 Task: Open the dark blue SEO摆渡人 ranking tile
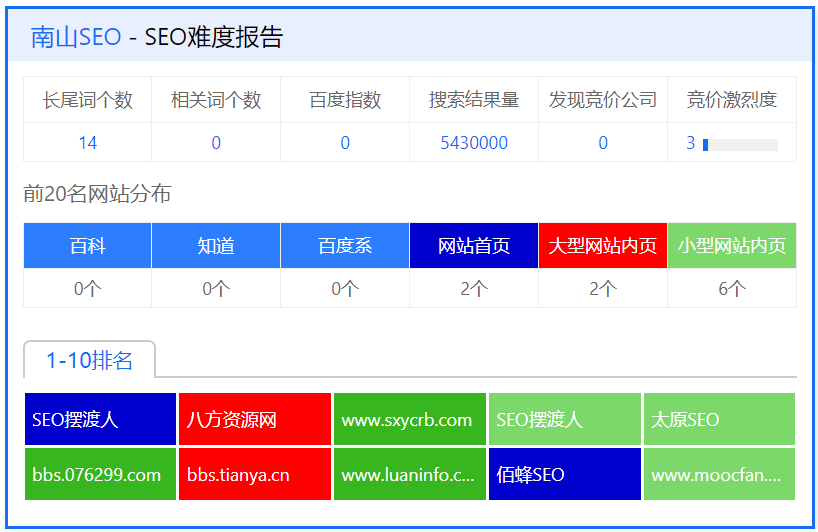(x=100, y=419)
